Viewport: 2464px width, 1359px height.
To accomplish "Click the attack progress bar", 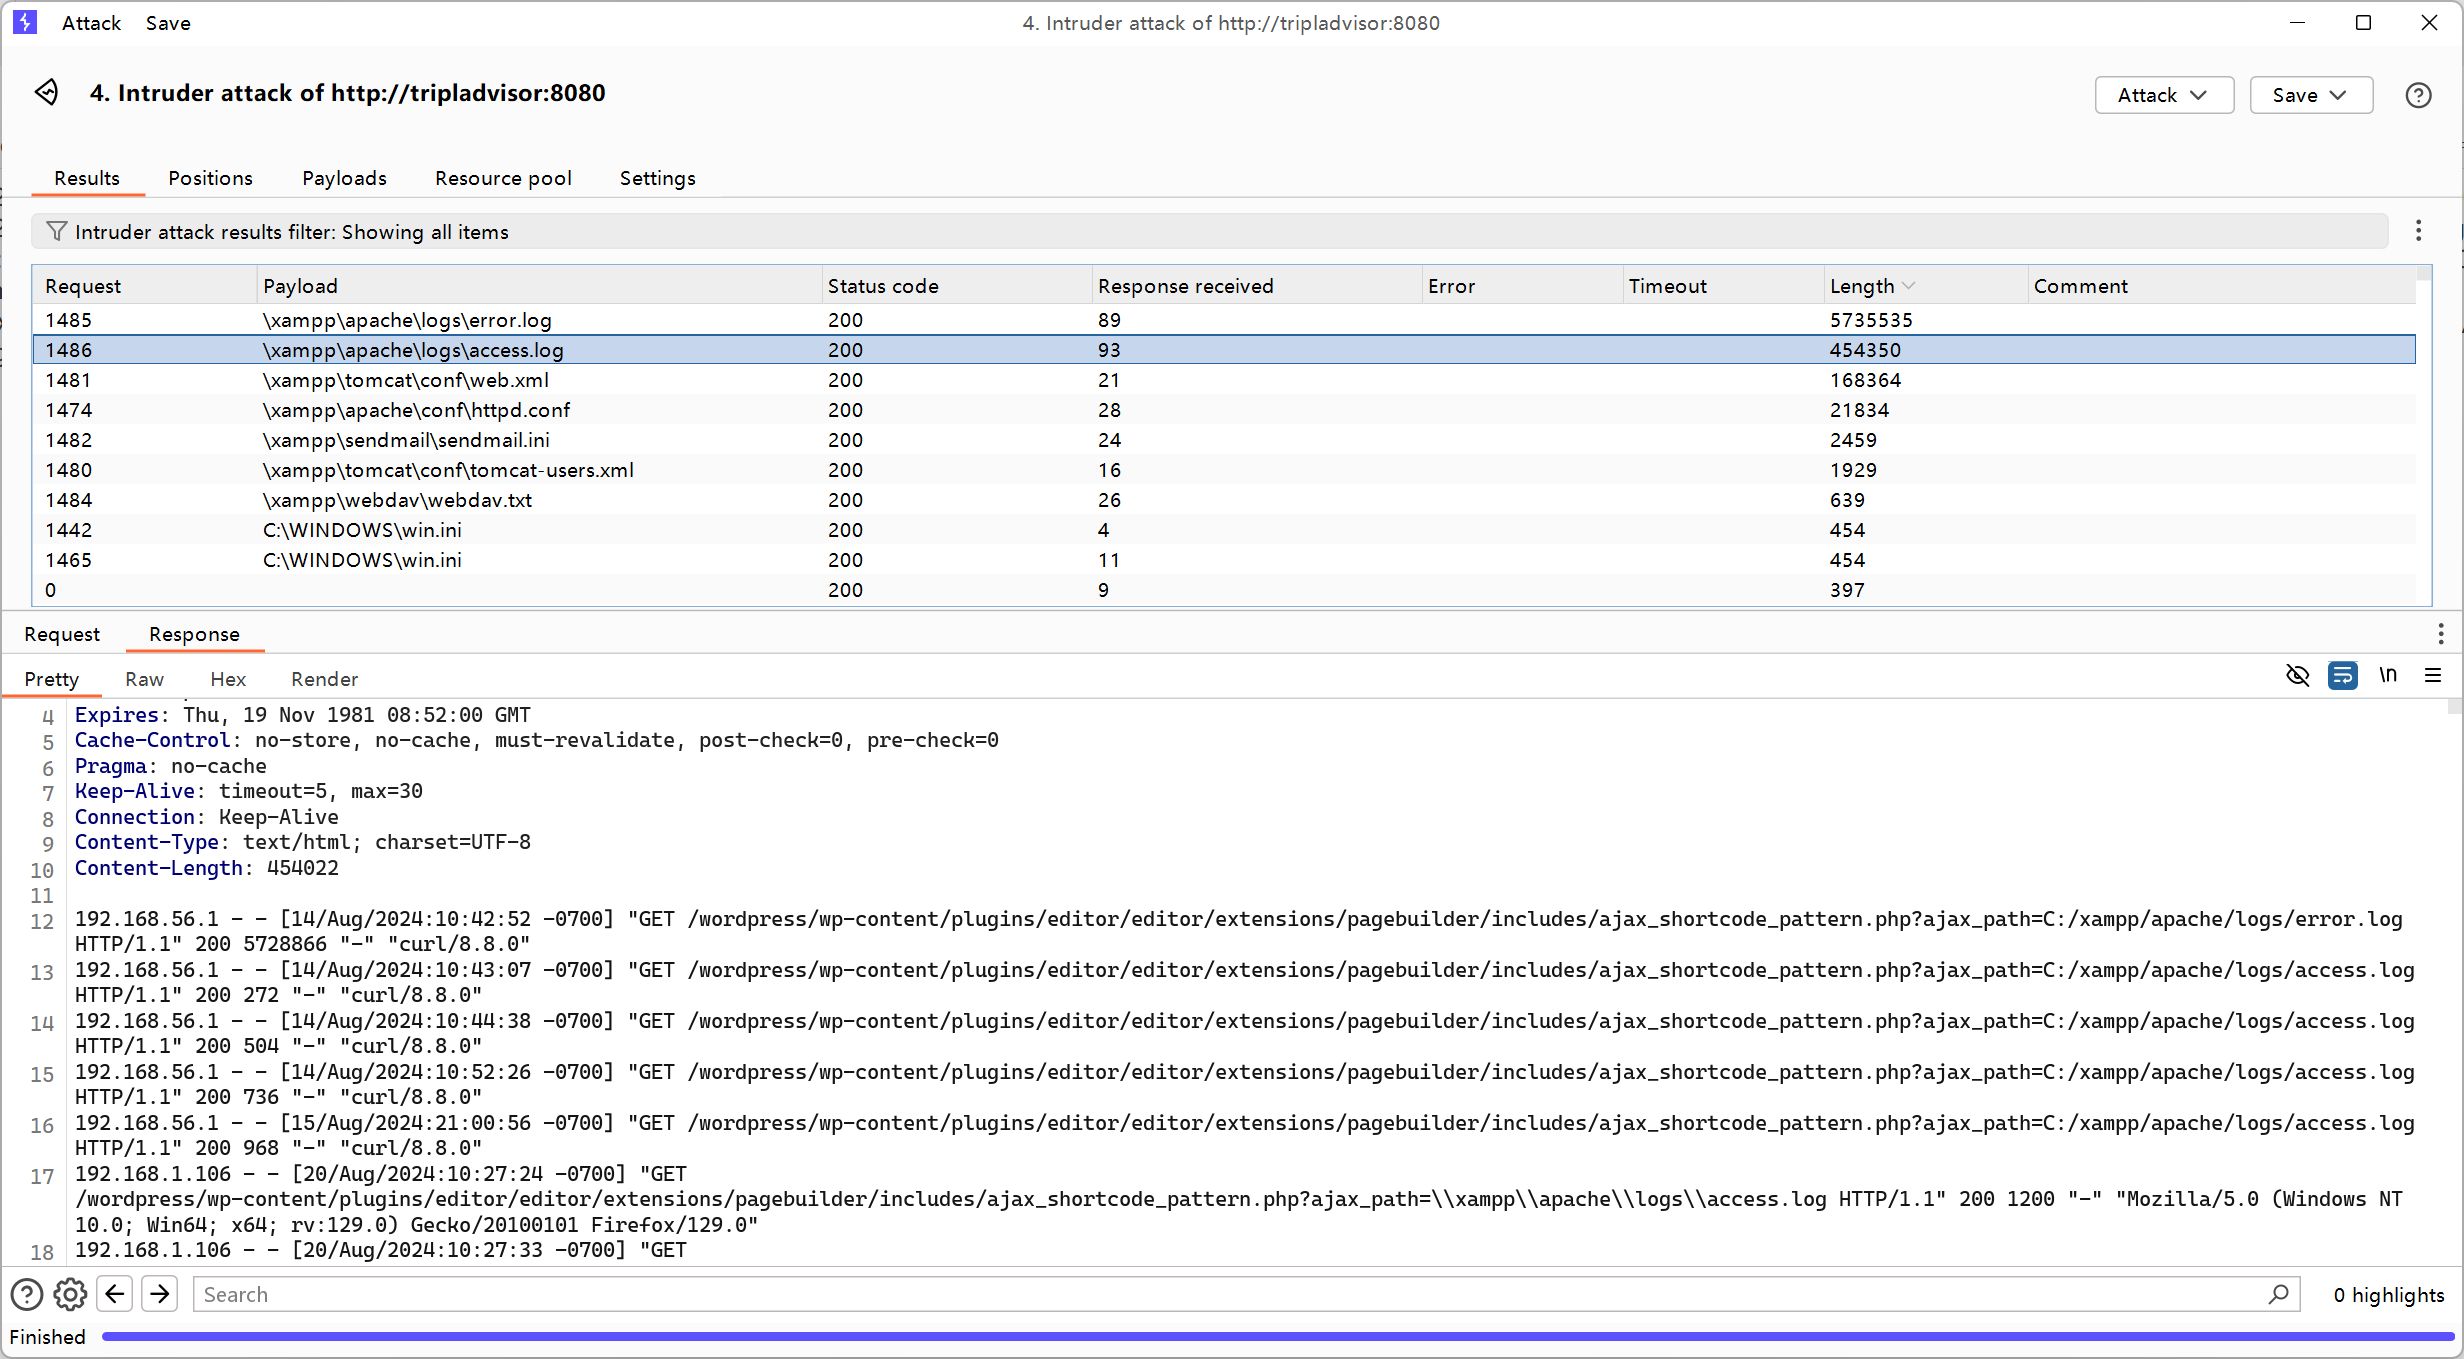I will (x=1277, y=1336).
